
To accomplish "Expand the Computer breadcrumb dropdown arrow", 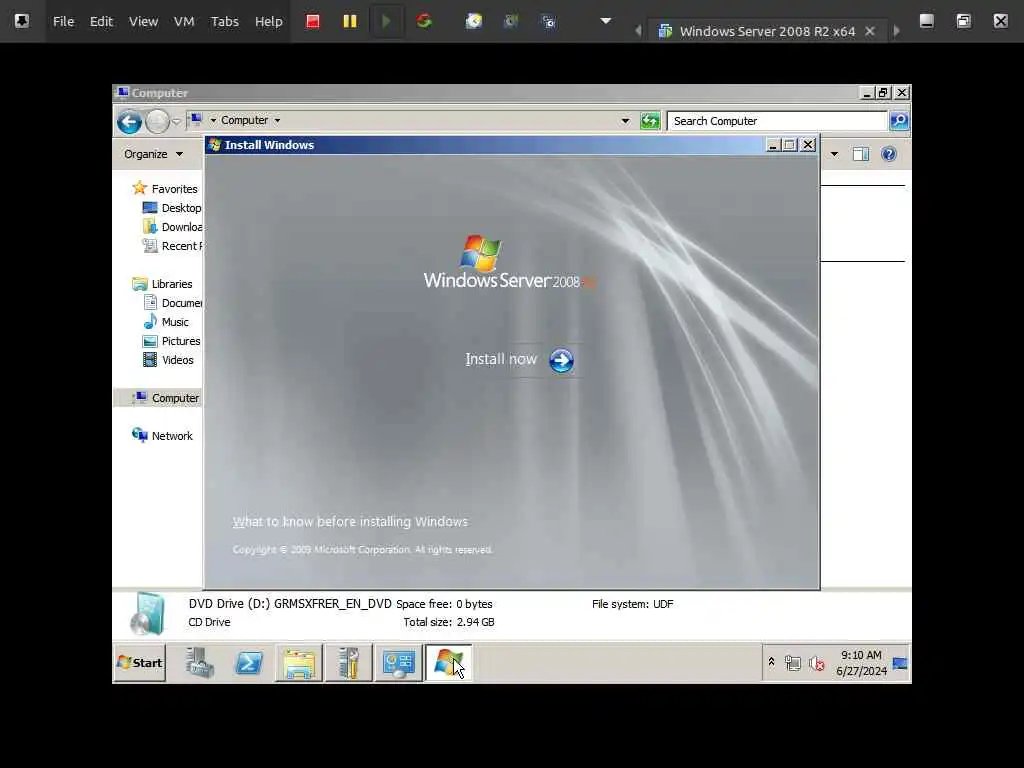I will tap(277, 121).
